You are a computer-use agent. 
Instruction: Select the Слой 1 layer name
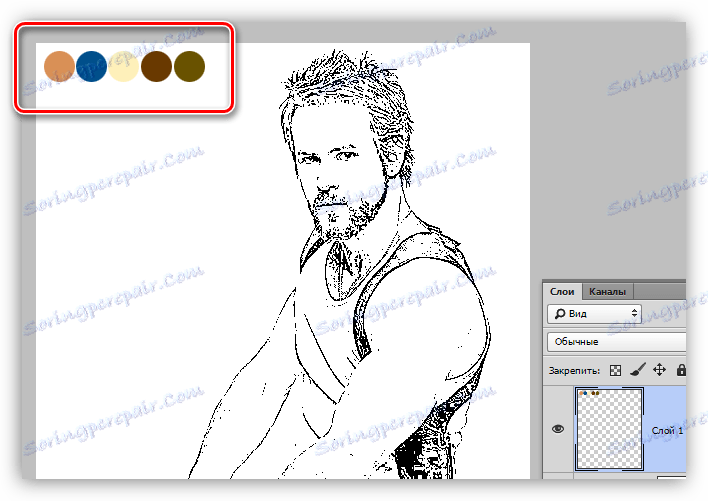click(x=667, y=431)
